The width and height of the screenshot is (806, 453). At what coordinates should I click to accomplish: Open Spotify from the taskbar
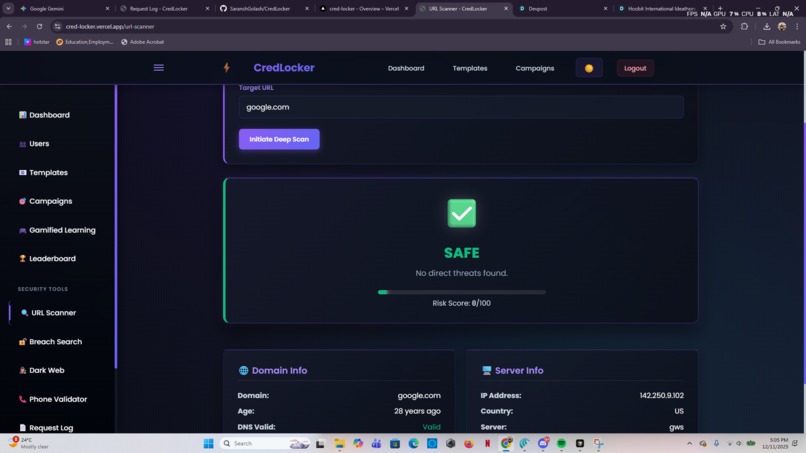pos(561,443)
